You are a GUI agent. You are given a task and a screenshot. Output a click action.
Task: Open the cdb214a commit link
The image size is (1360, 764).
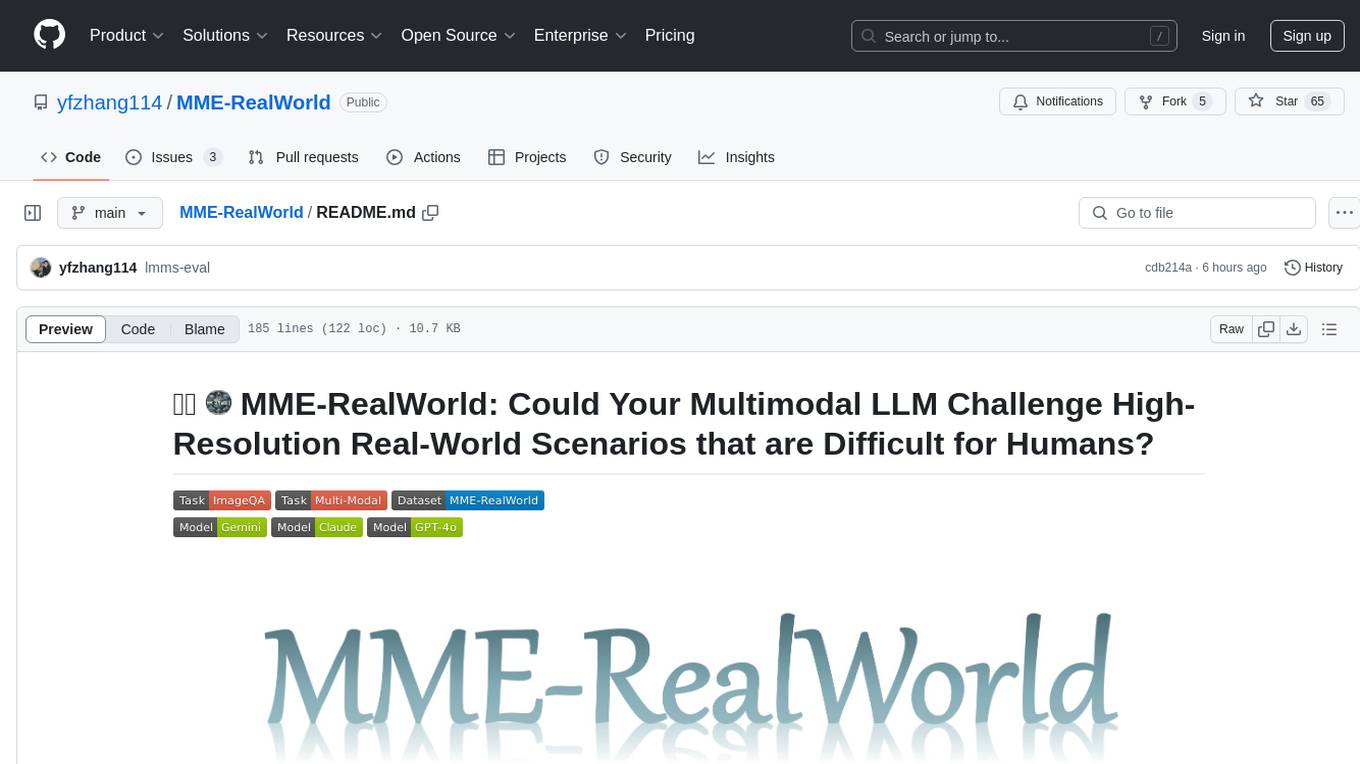[x=1168, y=267]
